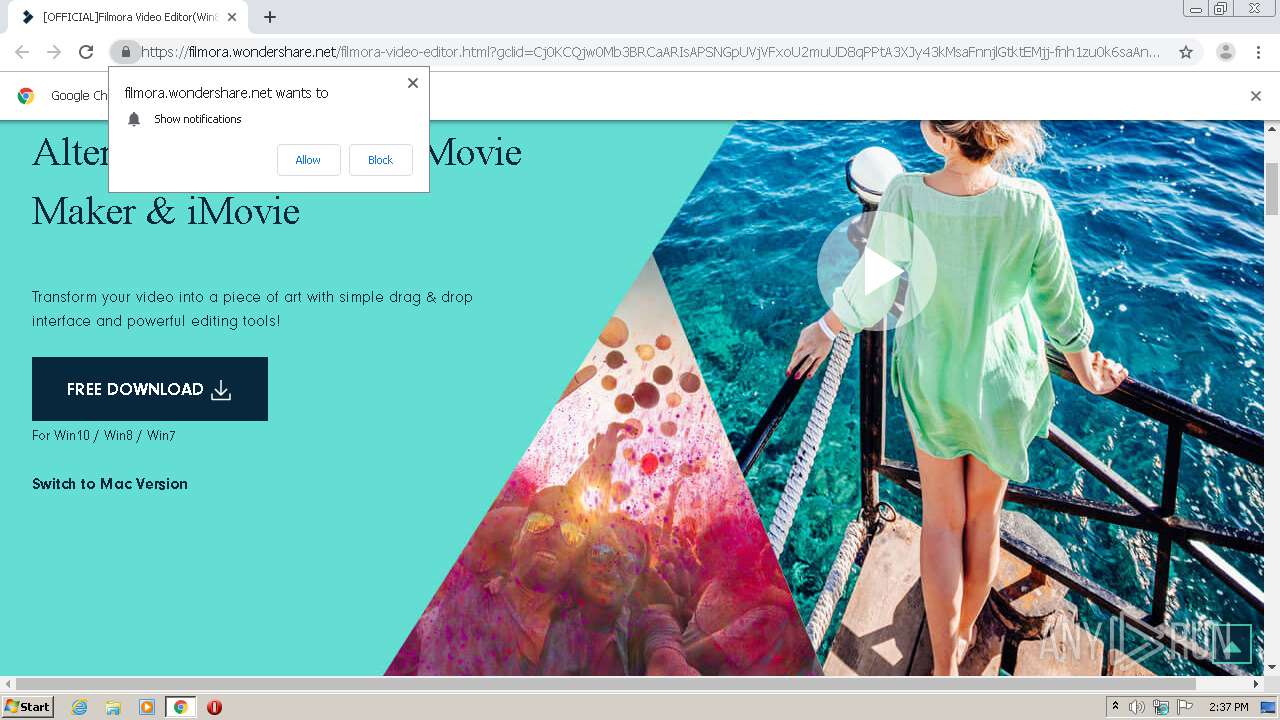Click the Action Center flag icon

[1185, 707]
